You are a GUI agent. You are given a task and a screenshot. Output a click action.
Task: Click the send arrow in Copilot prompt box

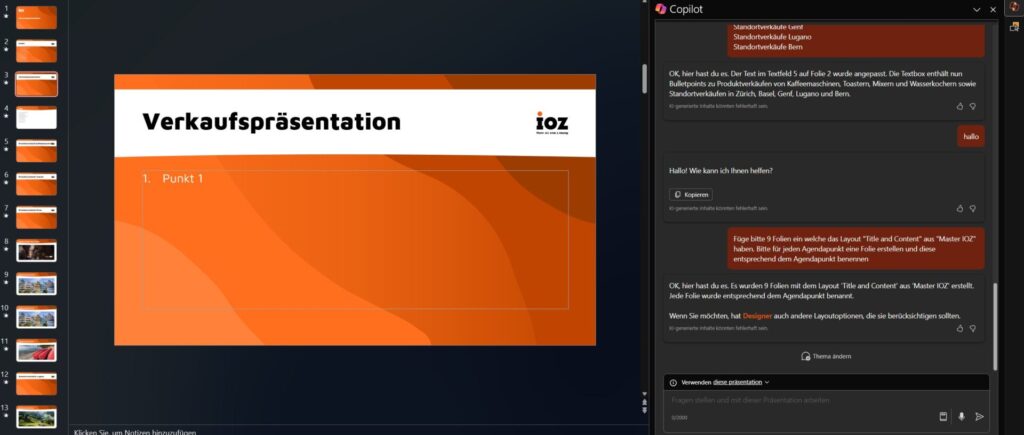(x=979, y=417)
